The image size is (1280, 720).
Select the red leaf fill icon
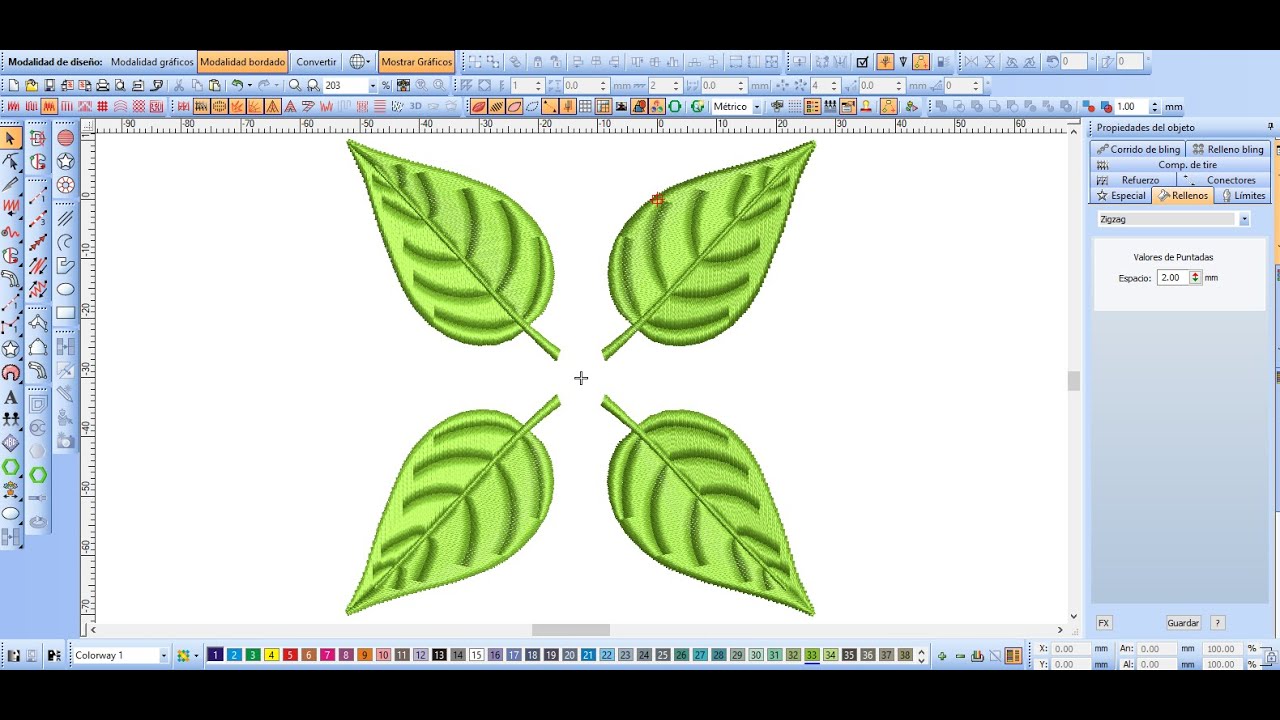pos(478,106)
